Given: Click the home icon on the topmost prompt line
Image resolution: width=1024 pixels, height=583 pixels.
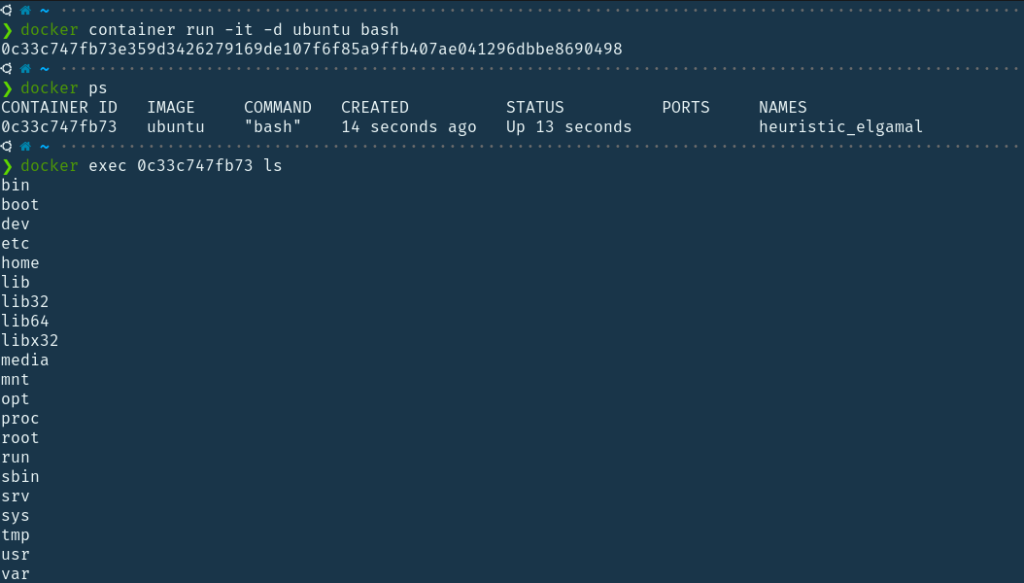Looking at the screenshot, I should pyautogui.click(x=25, y=10).
